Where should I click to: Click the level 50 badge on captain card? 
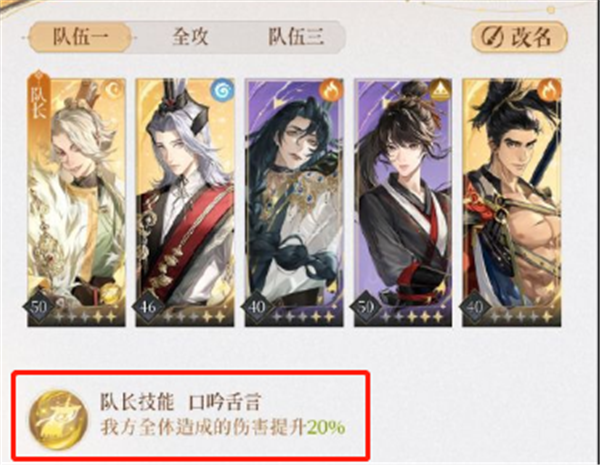(x=39, y=307)
